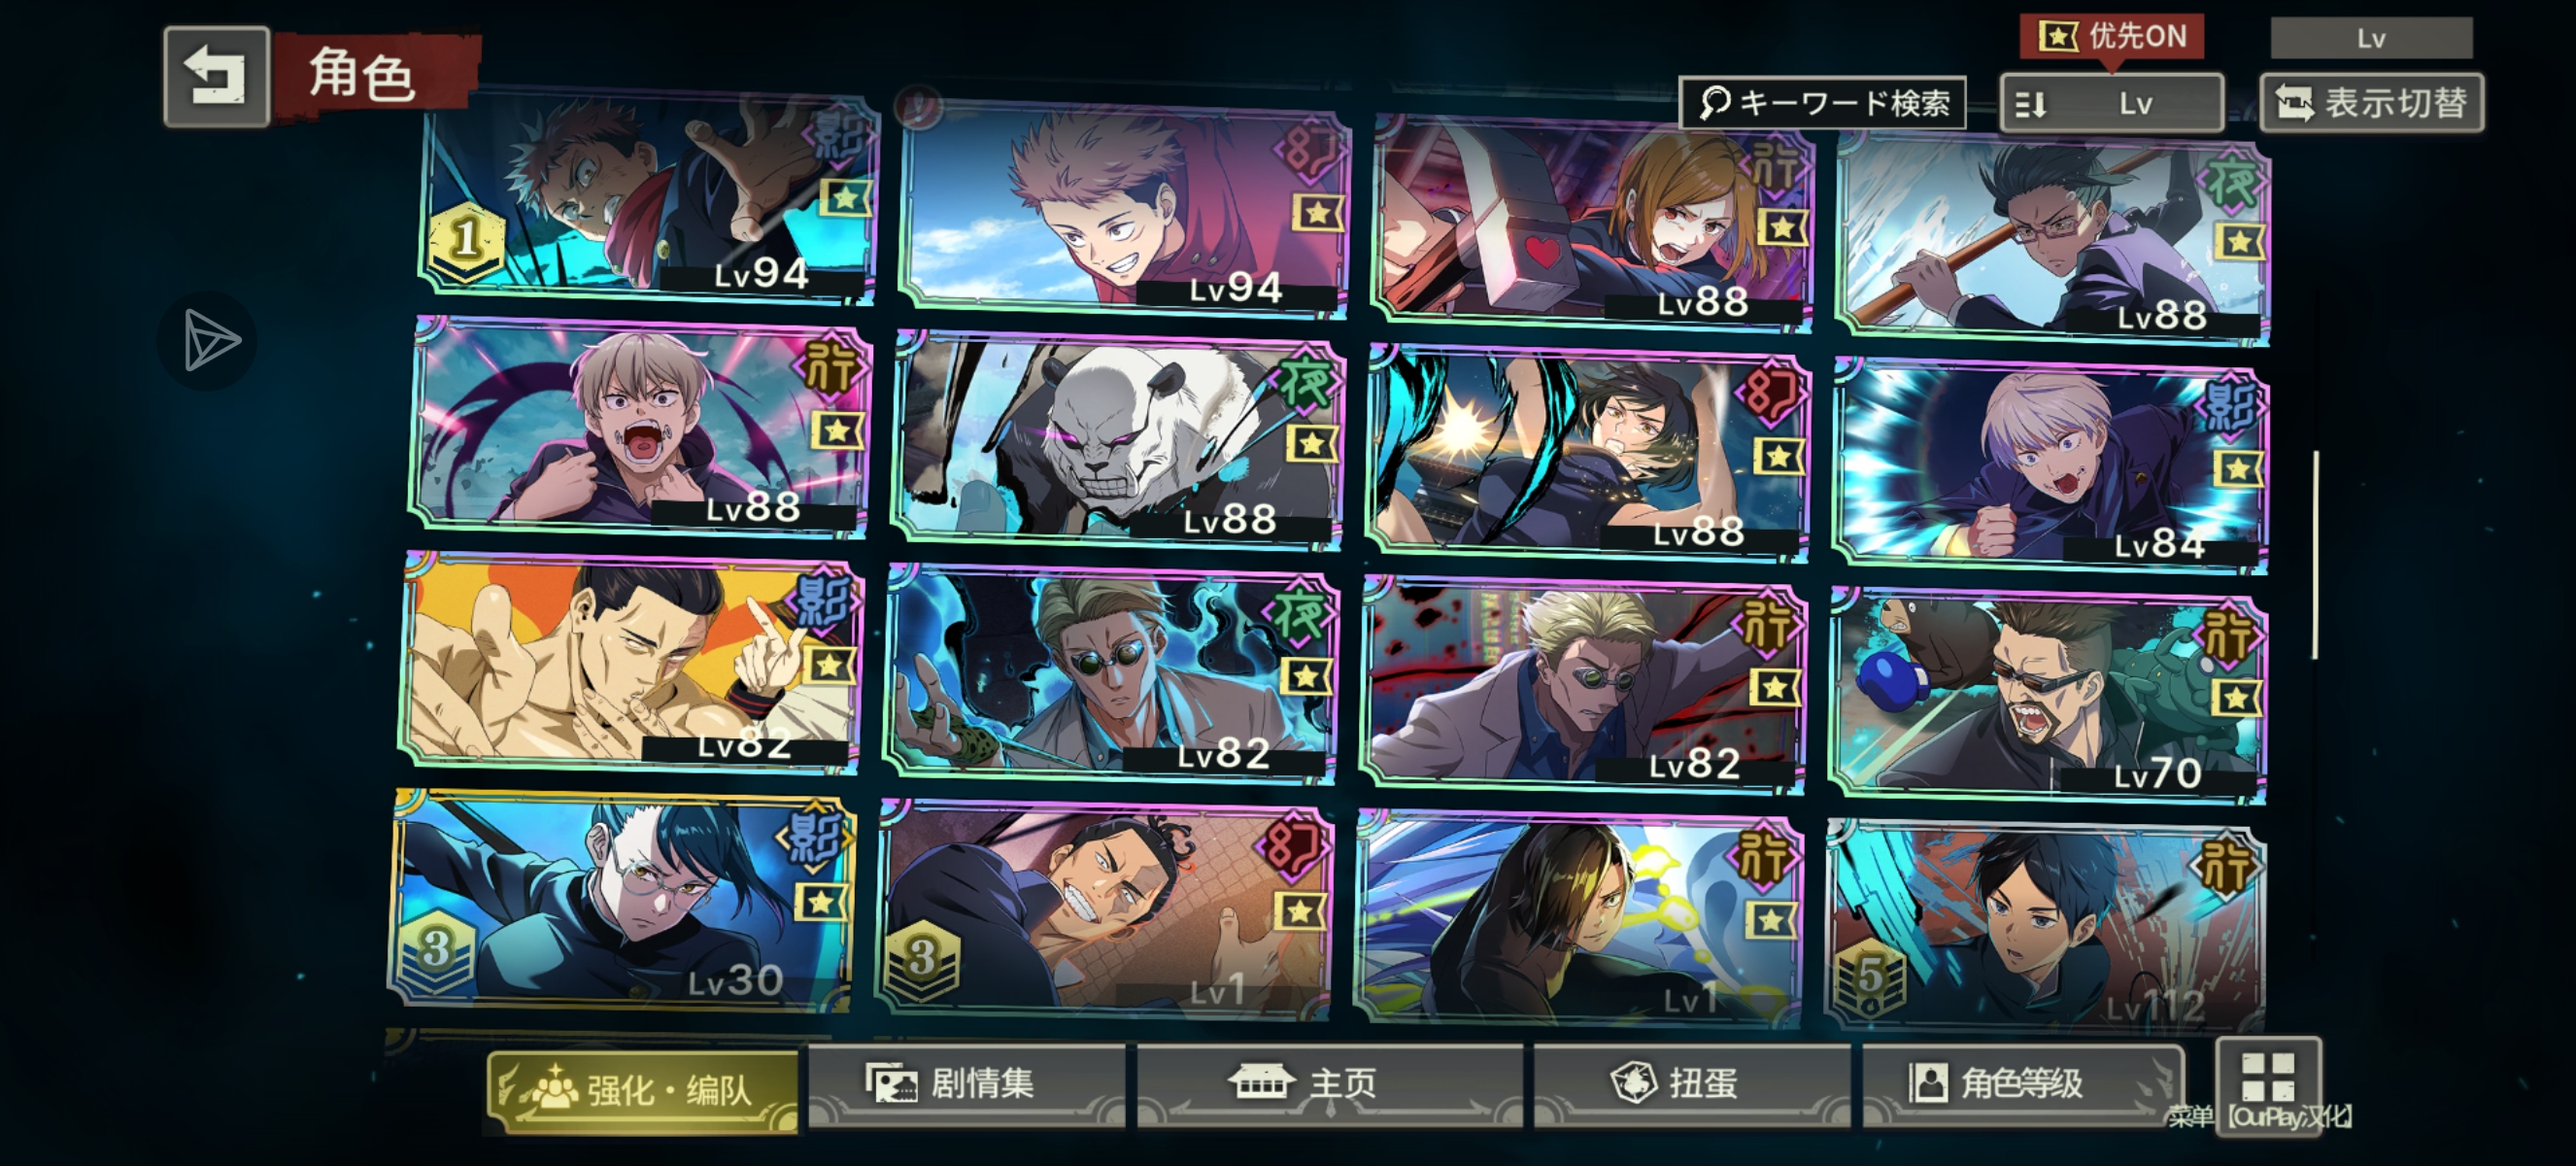Click the 角色等级 character level button
This screenshot has height=1166, width=2576.
[2022, 1084]
